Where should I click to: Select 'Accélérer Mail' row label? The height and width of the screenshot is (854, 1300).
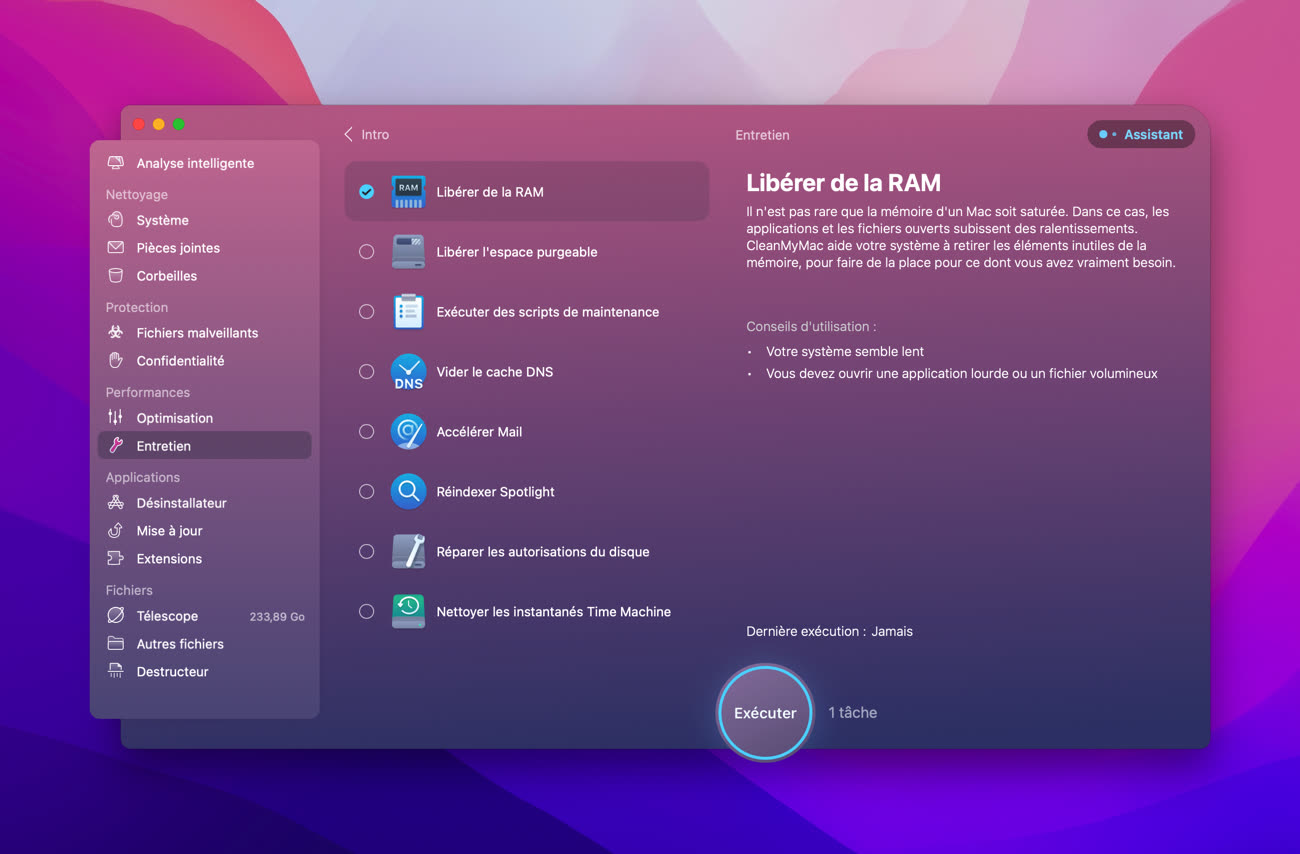coord(479,432)
